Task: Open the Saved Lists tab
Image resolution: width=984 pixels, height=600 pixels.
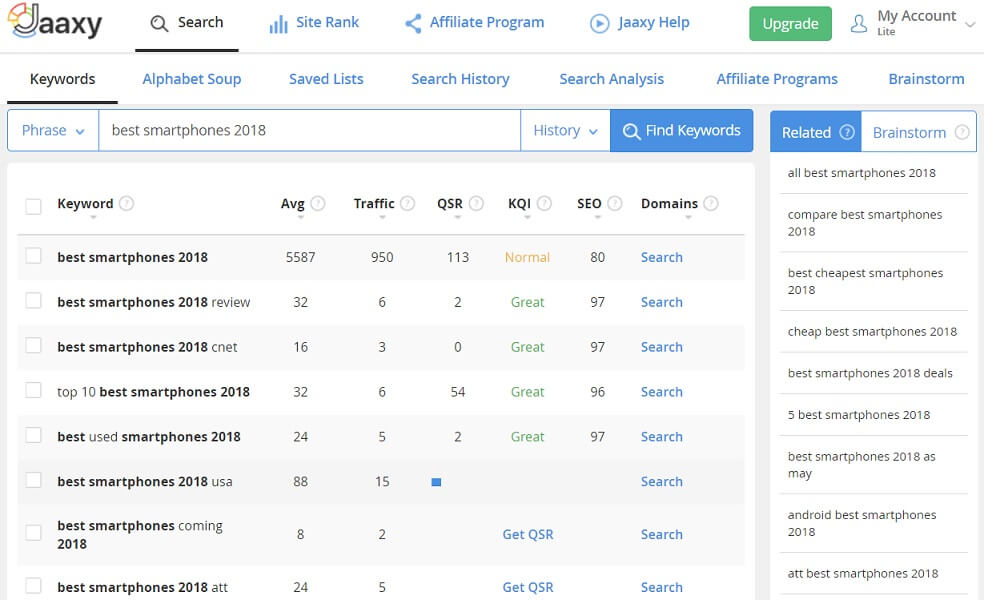Action: (326, 79)
